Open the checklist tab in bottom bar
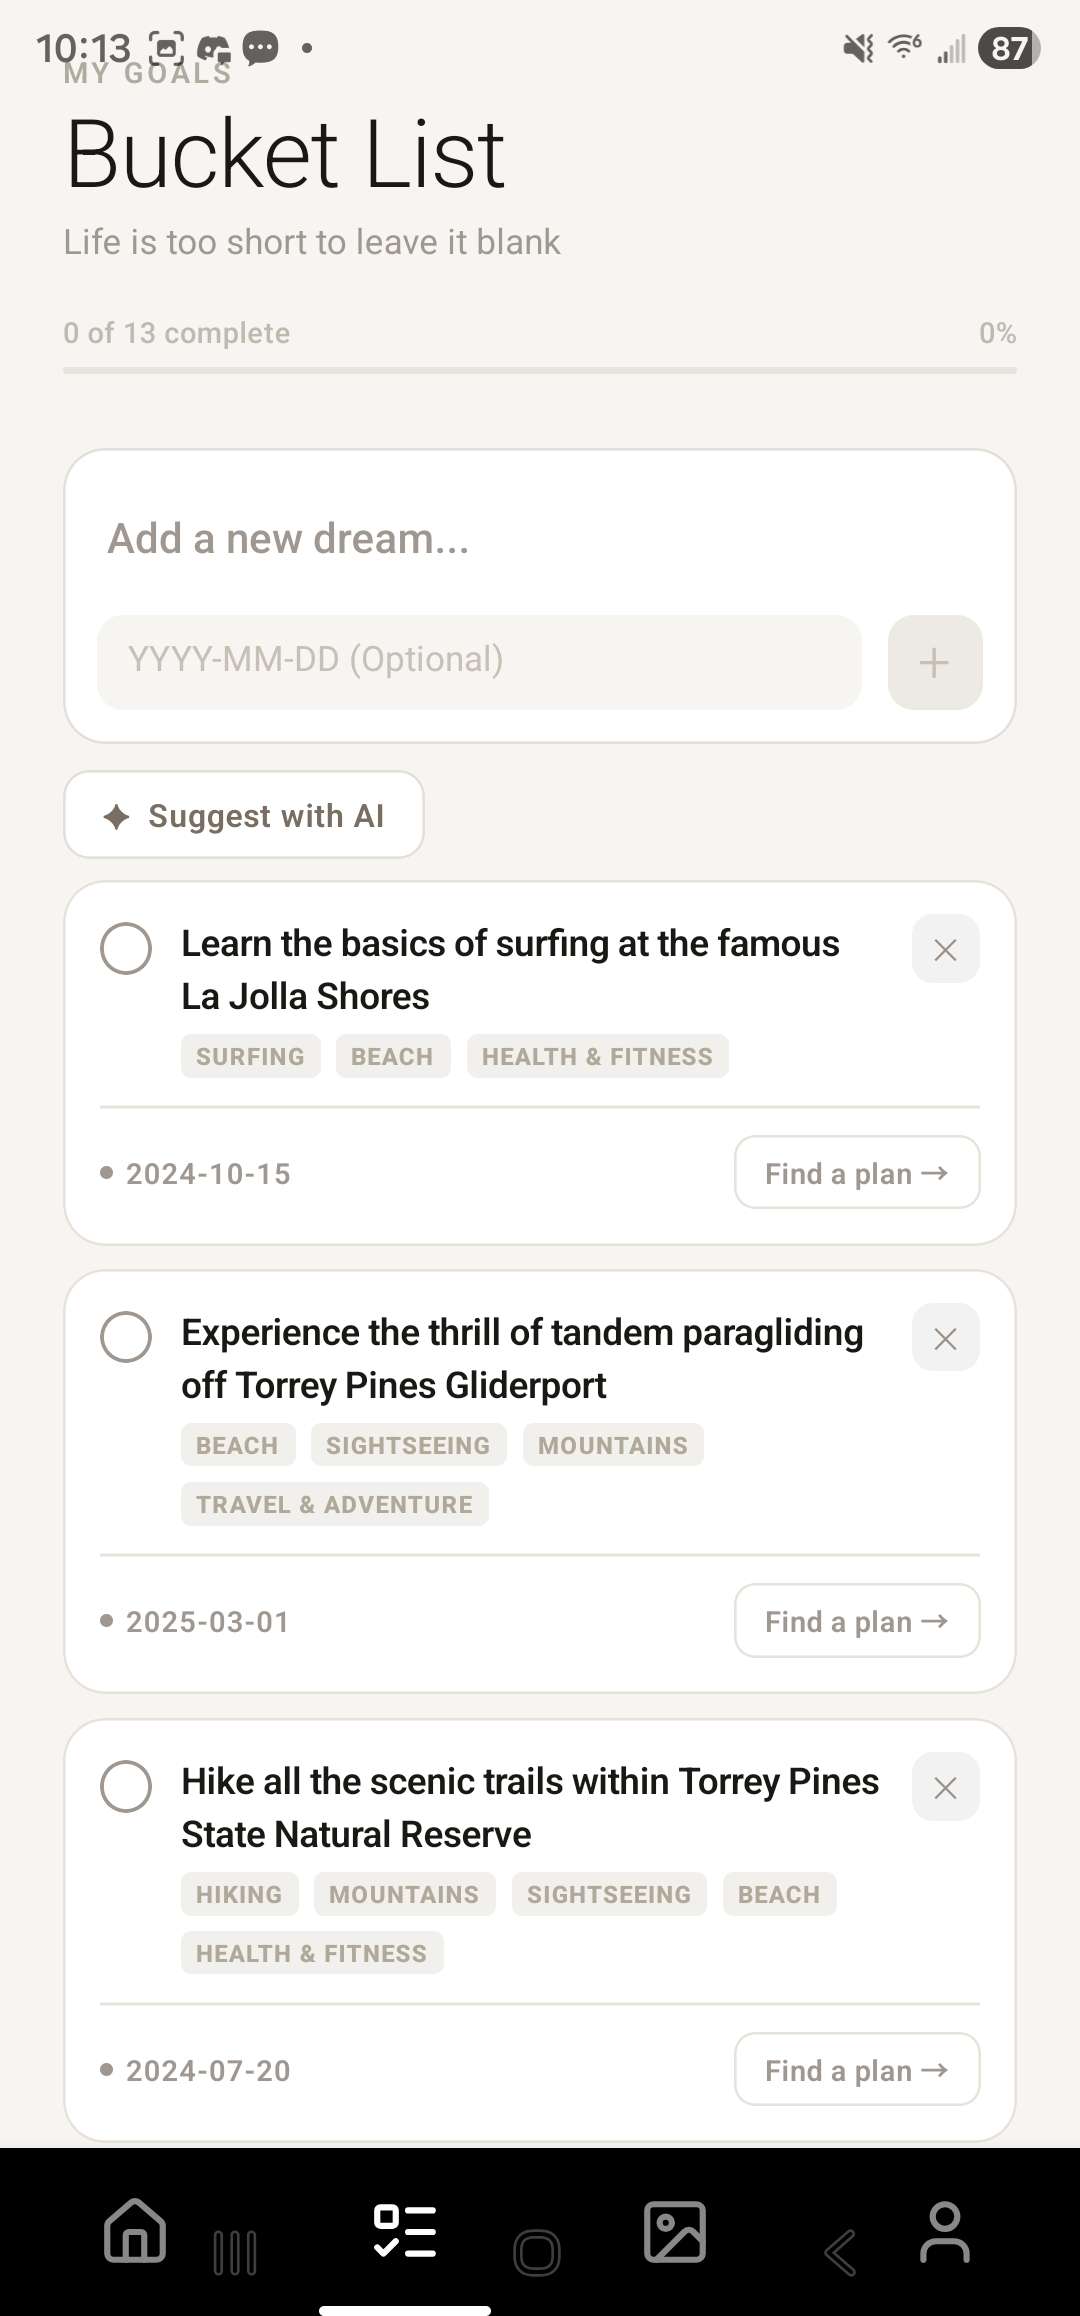Viewport: 1080px width, 2316px height. coord(405,2231)
